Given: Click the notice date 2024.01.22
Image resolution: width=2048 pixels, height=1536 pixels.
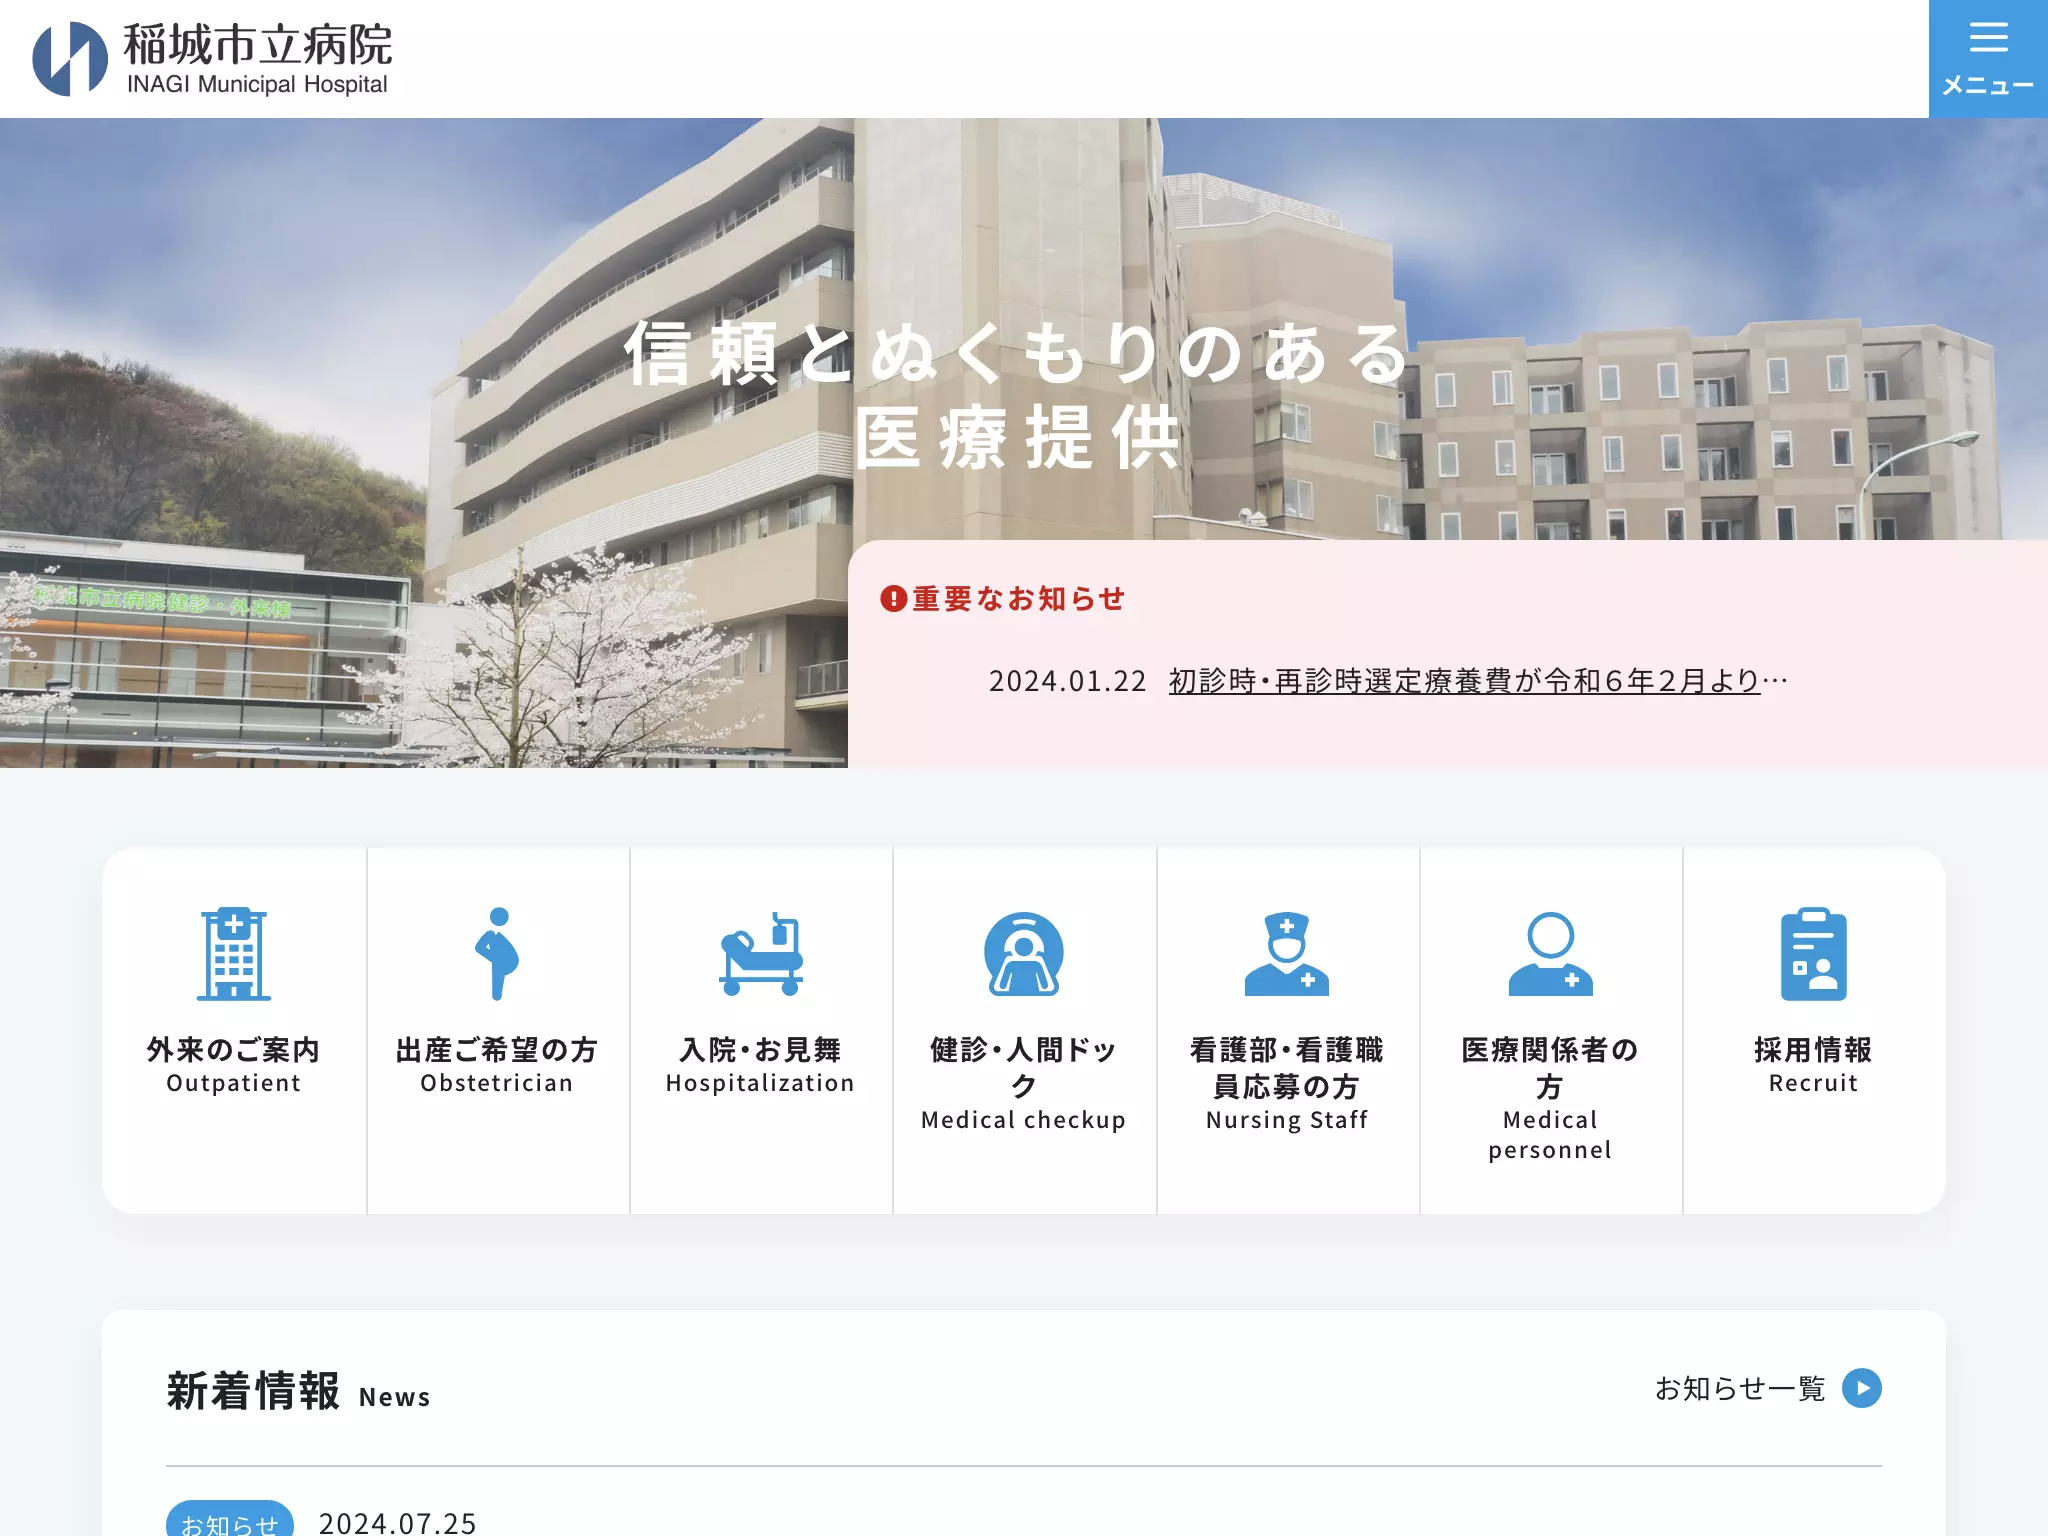Looking at the screenshot, I should pos(1067,681).
